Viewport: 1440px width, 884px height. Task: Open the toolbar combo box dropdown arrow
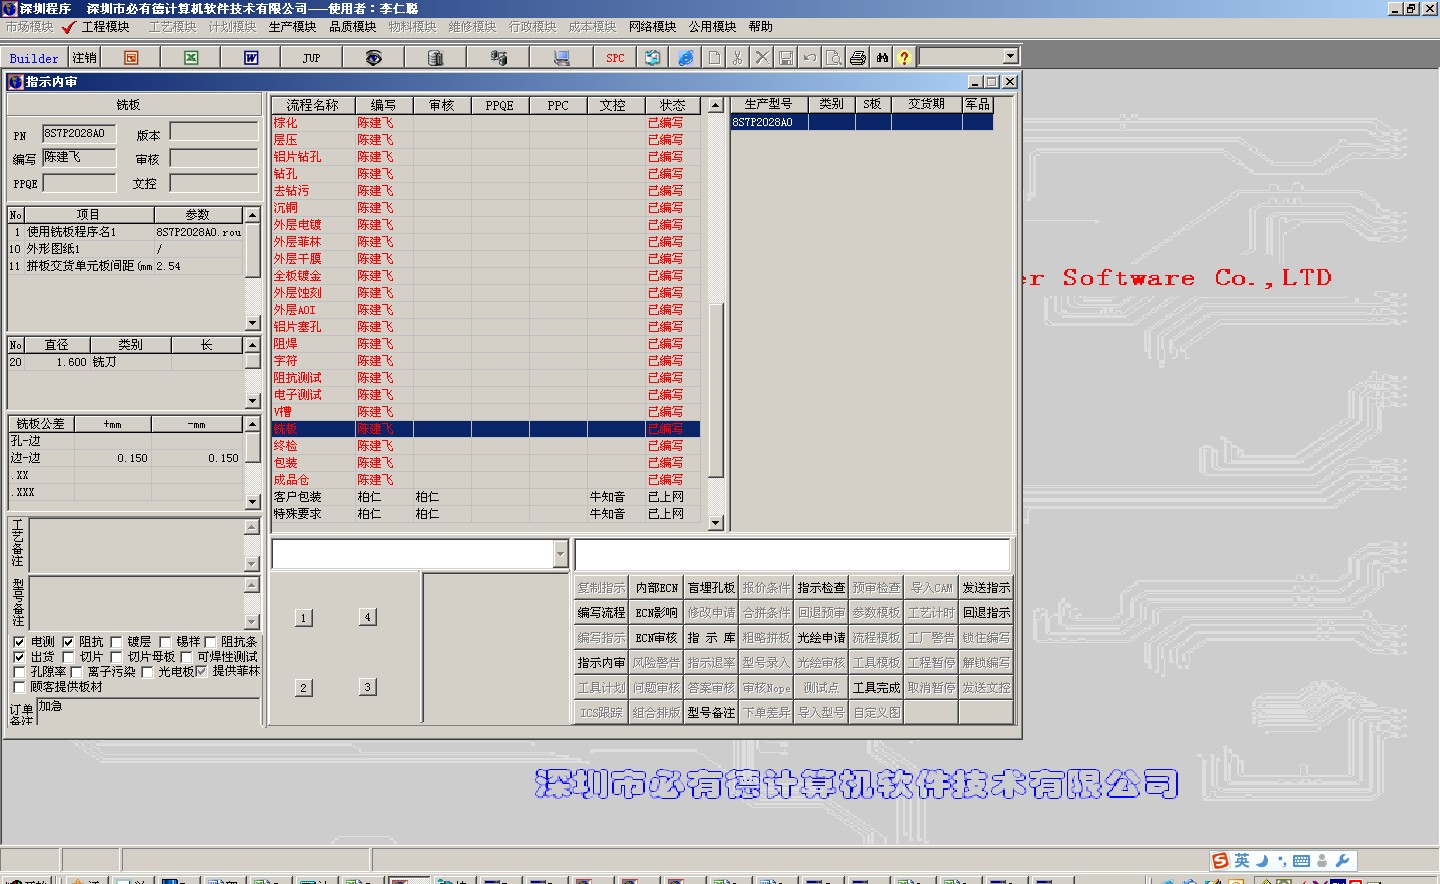click(x=1010, y=57)
